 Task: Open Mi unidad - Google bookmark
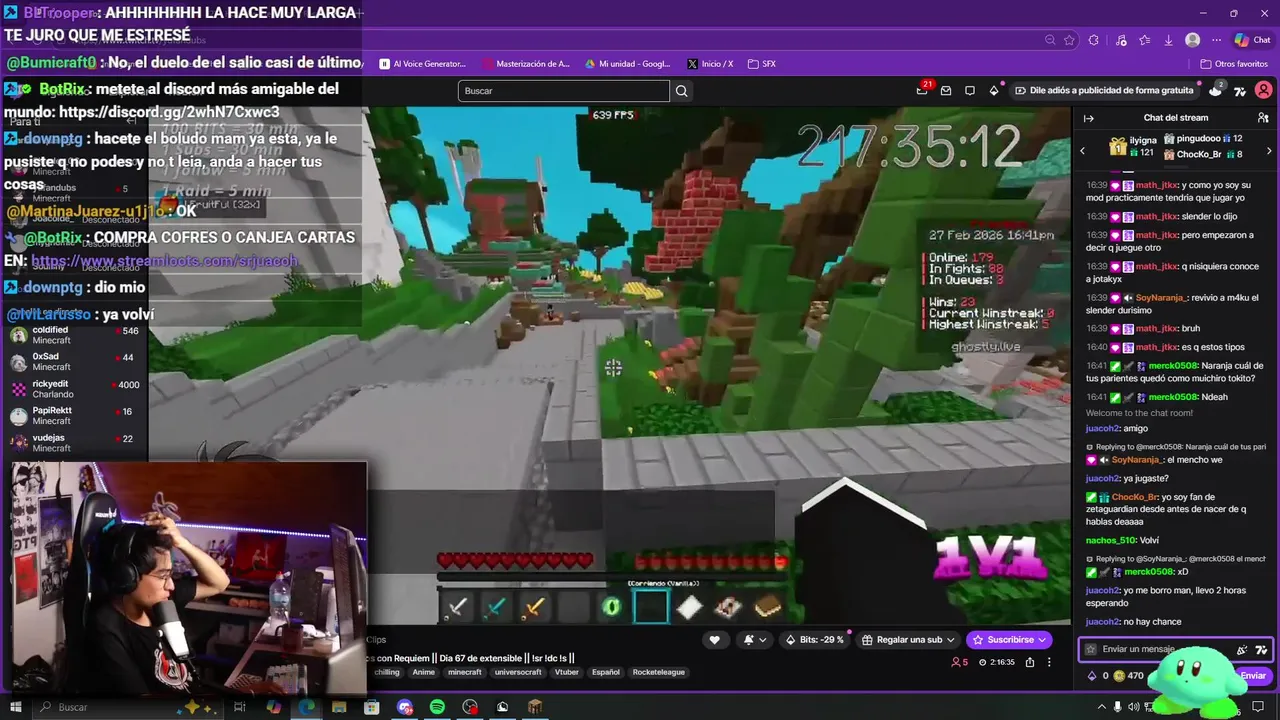pyautogui.click(x=627, y=64)
